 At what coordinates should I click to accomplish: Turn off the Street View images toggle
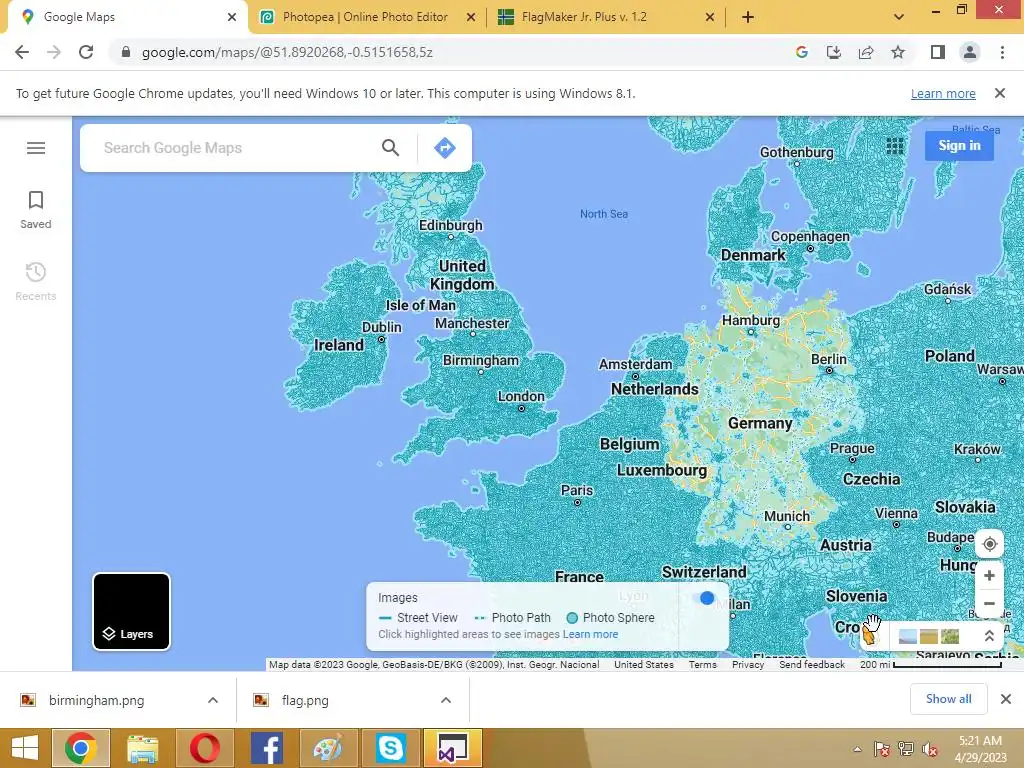(703, 598)
